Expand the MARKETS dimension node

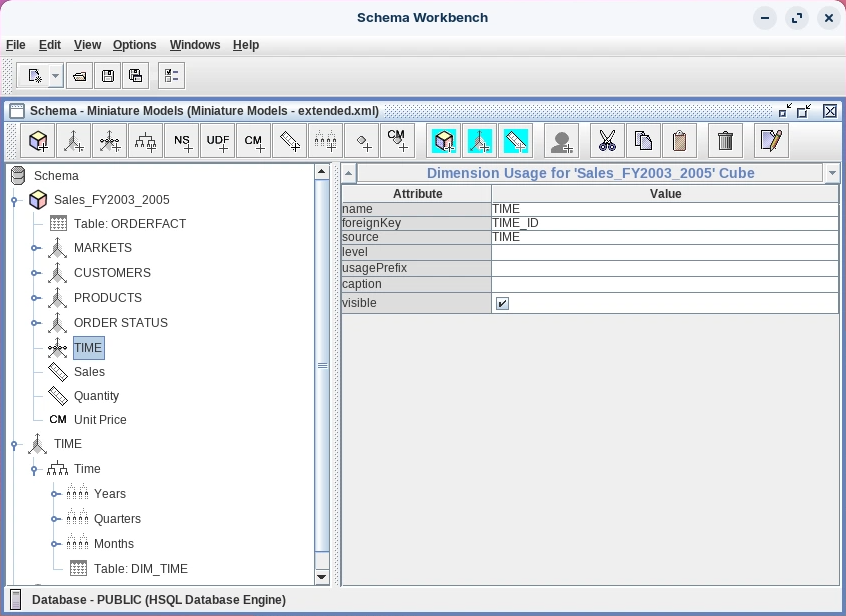pyautogui.click(x=35, y=248)
